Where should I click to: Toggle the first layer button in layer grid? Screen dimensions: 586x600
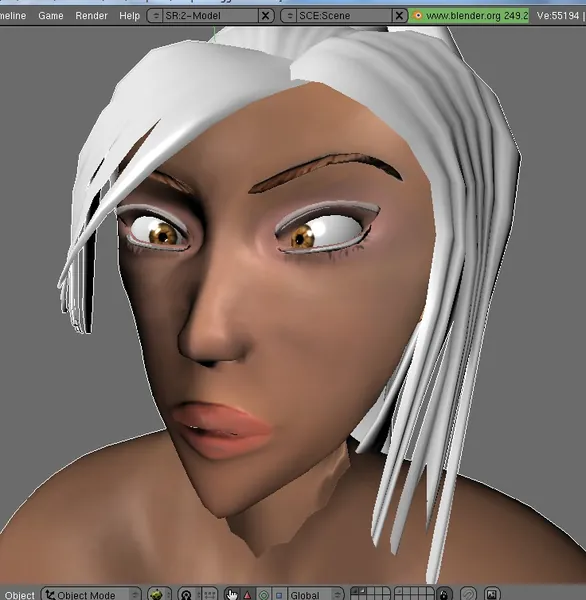(354, 591)
